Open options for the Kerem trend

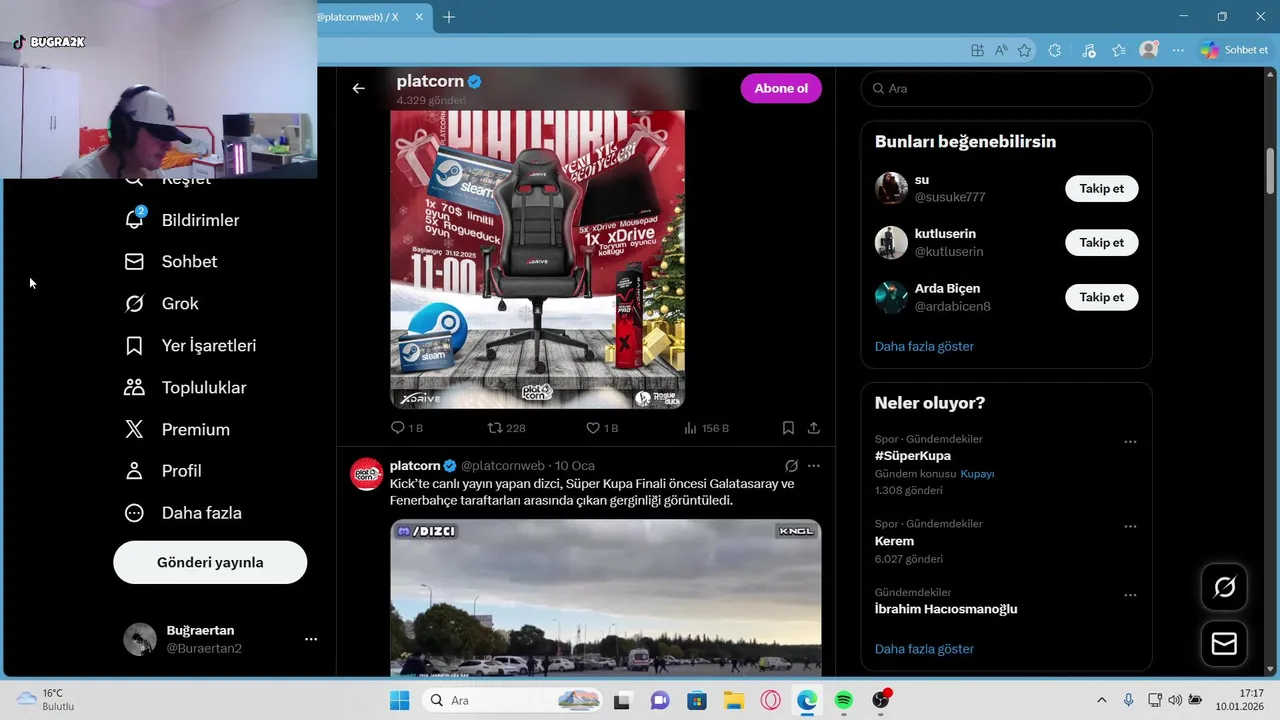1130,526
